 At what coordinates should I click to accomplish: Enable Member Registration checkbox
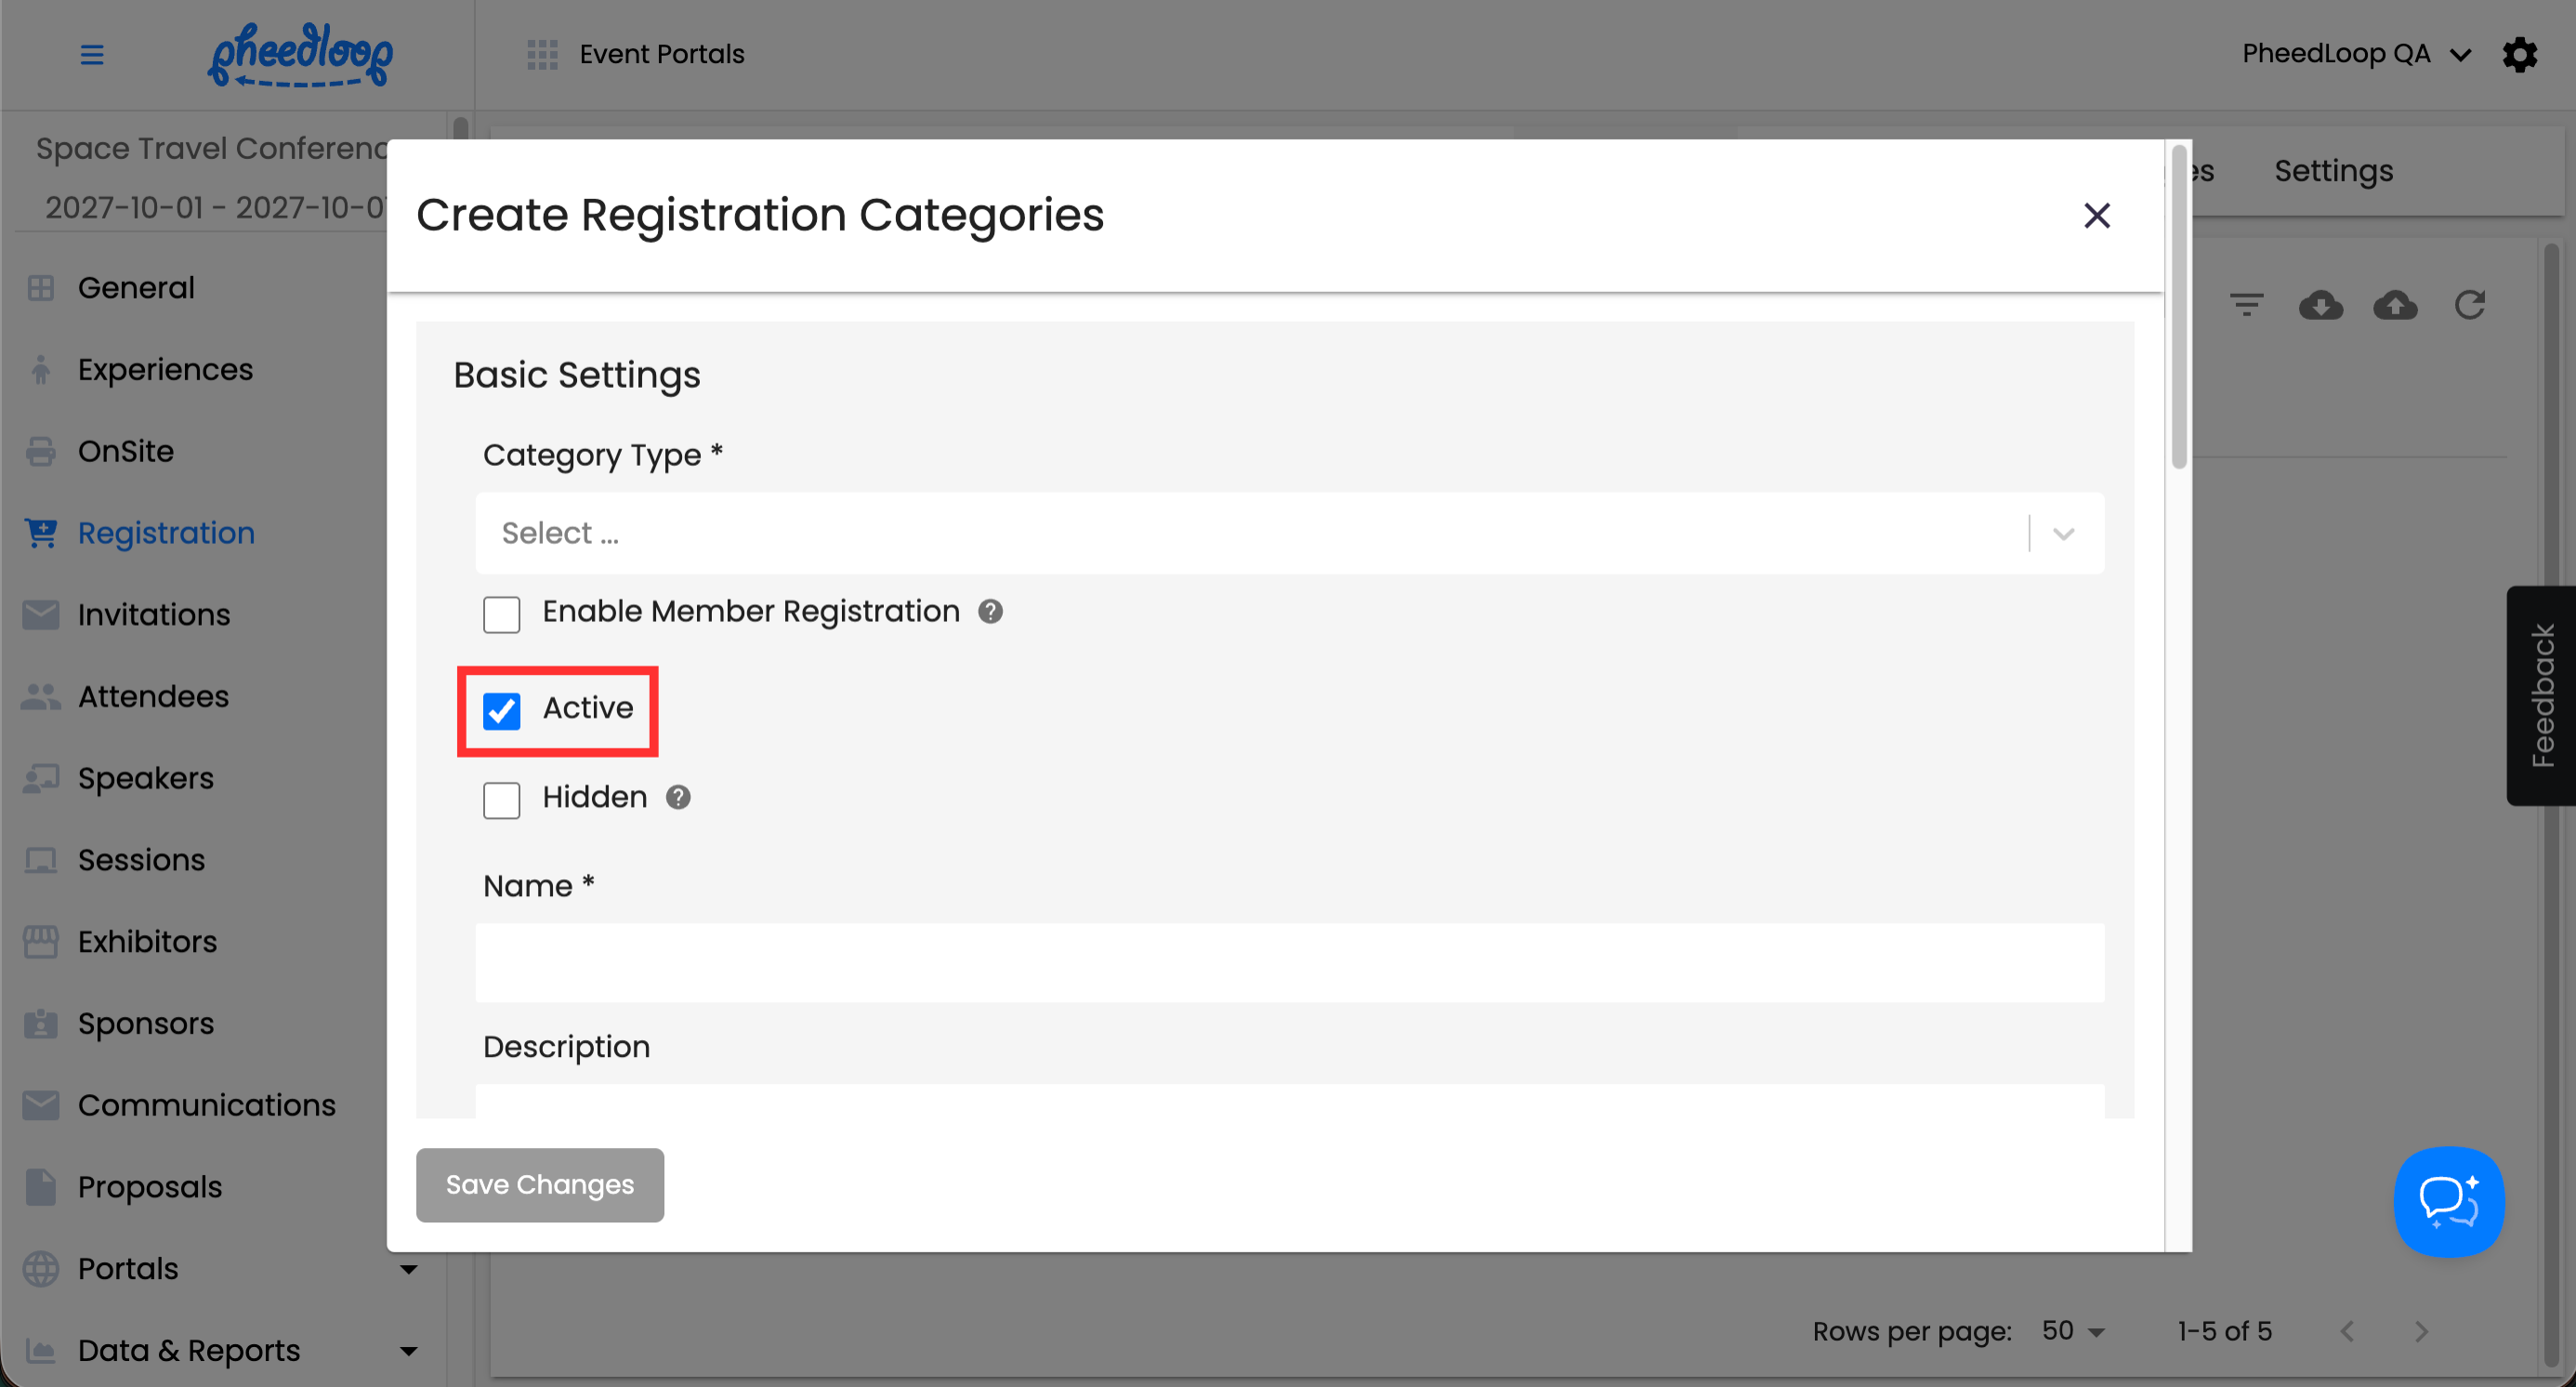[x=502, y=614]
